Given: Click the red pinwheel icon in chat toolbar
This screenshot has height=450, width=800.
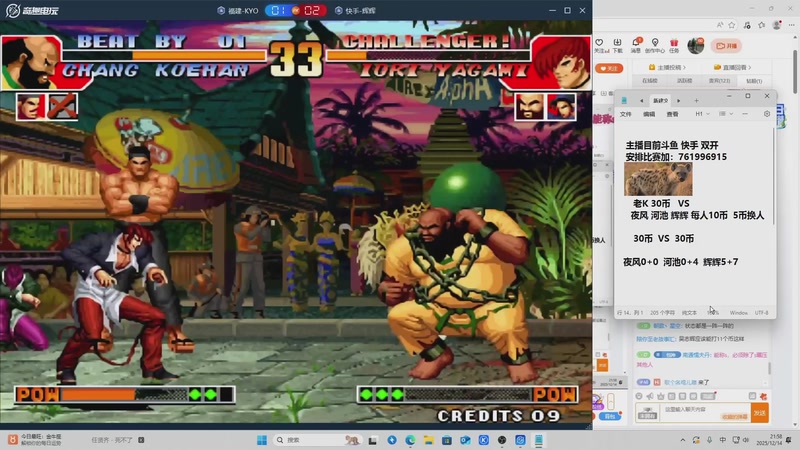Looking at the screenshot, I should (763, 396).
